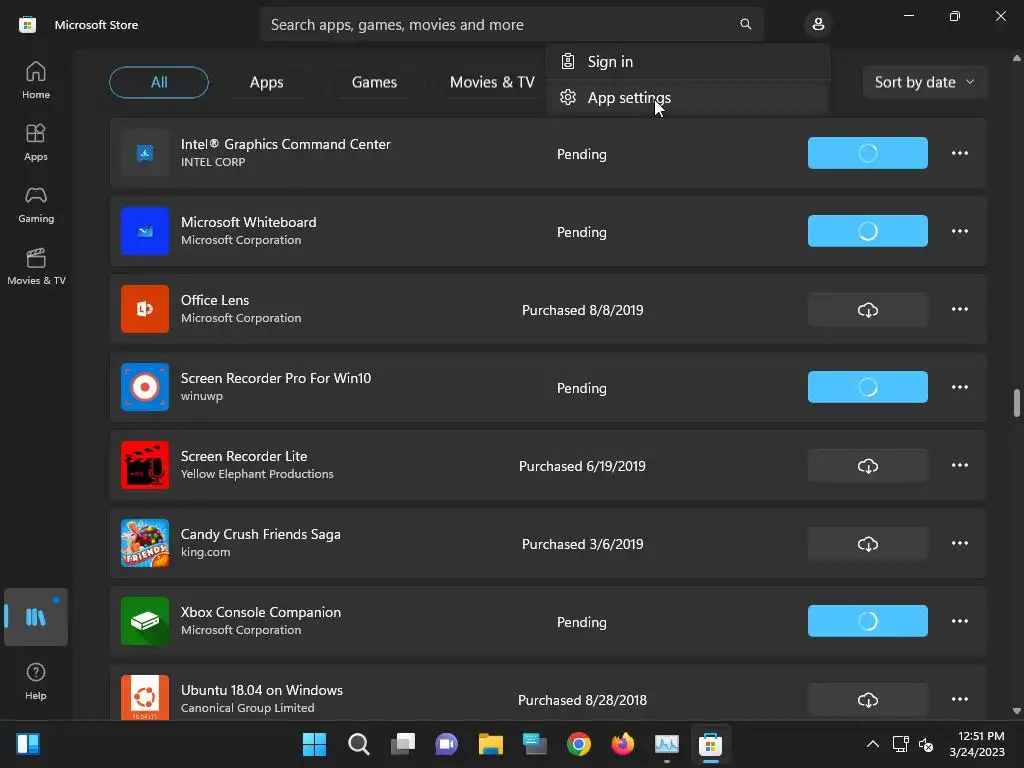
Task: Click pending button for Screen Recorder Pro
Action: [867, 387]
